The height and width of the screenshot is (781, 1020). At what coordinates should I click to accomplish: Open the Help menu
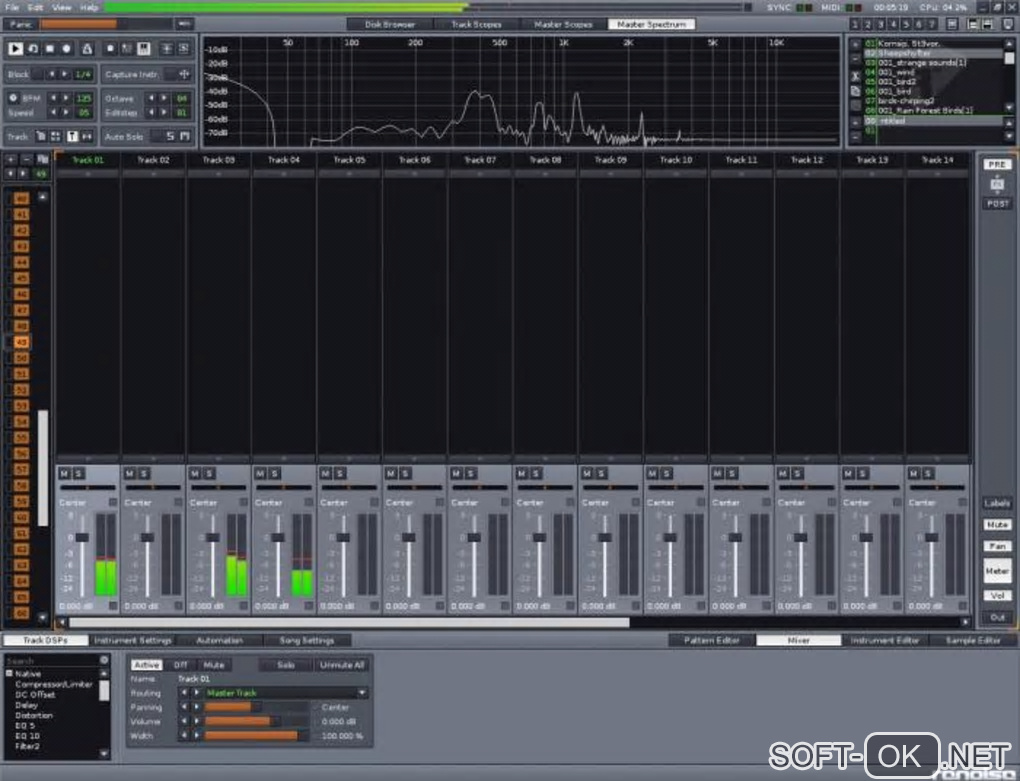click(x=88, y=7)
